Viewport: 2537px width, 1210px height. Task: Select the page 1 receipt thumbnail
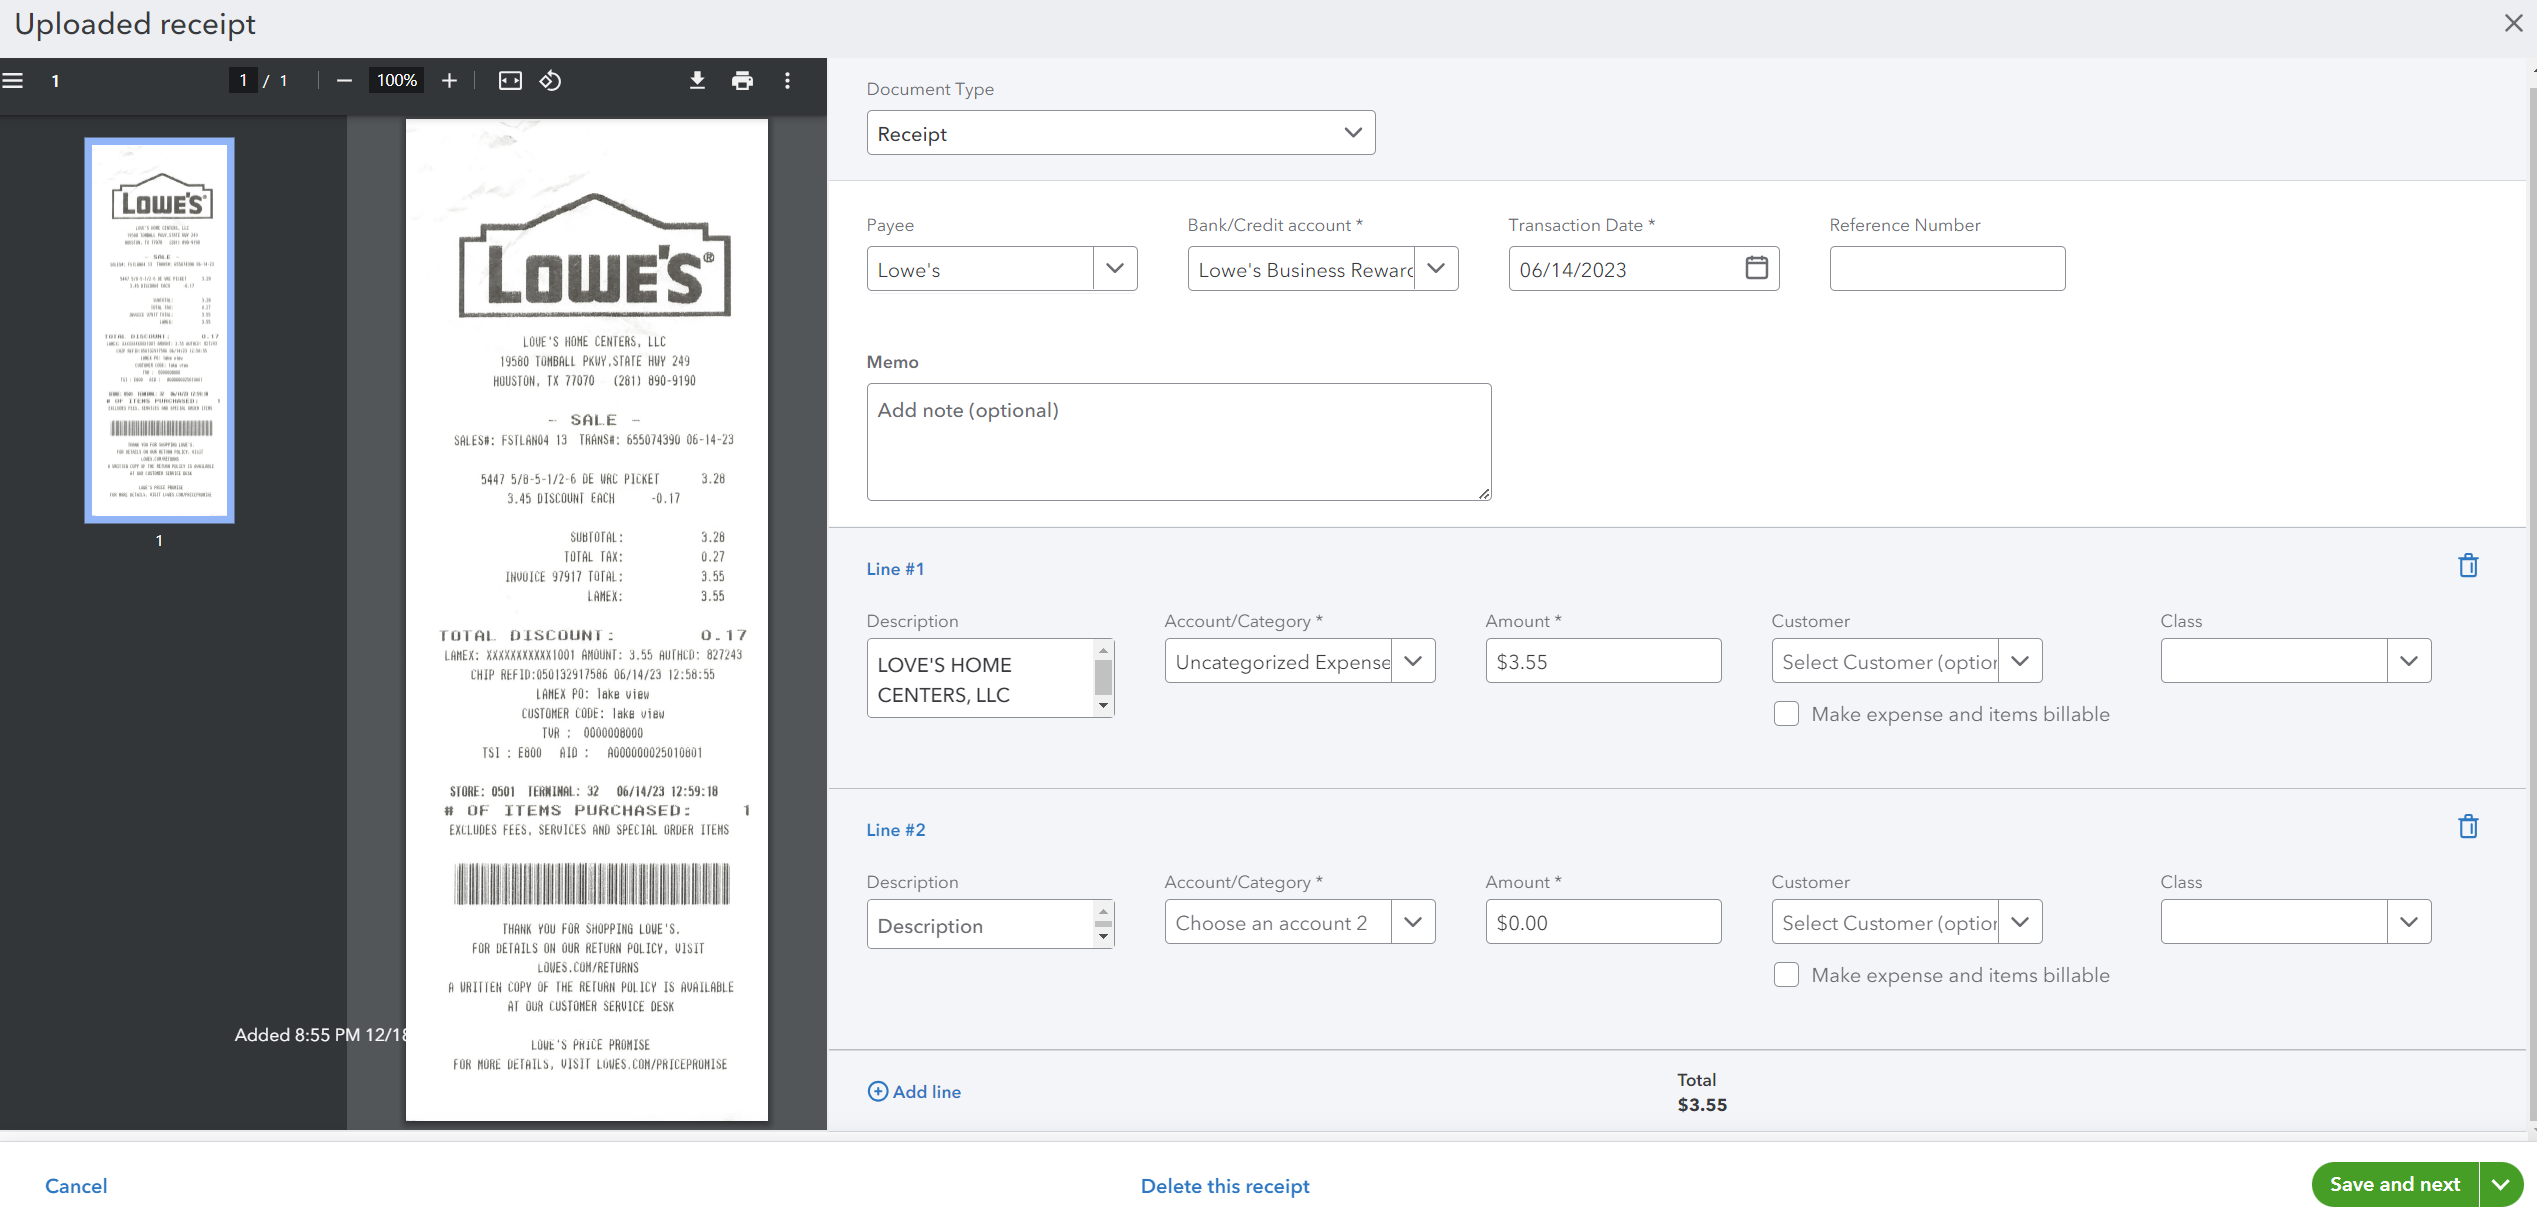click(x=160, y=330)
